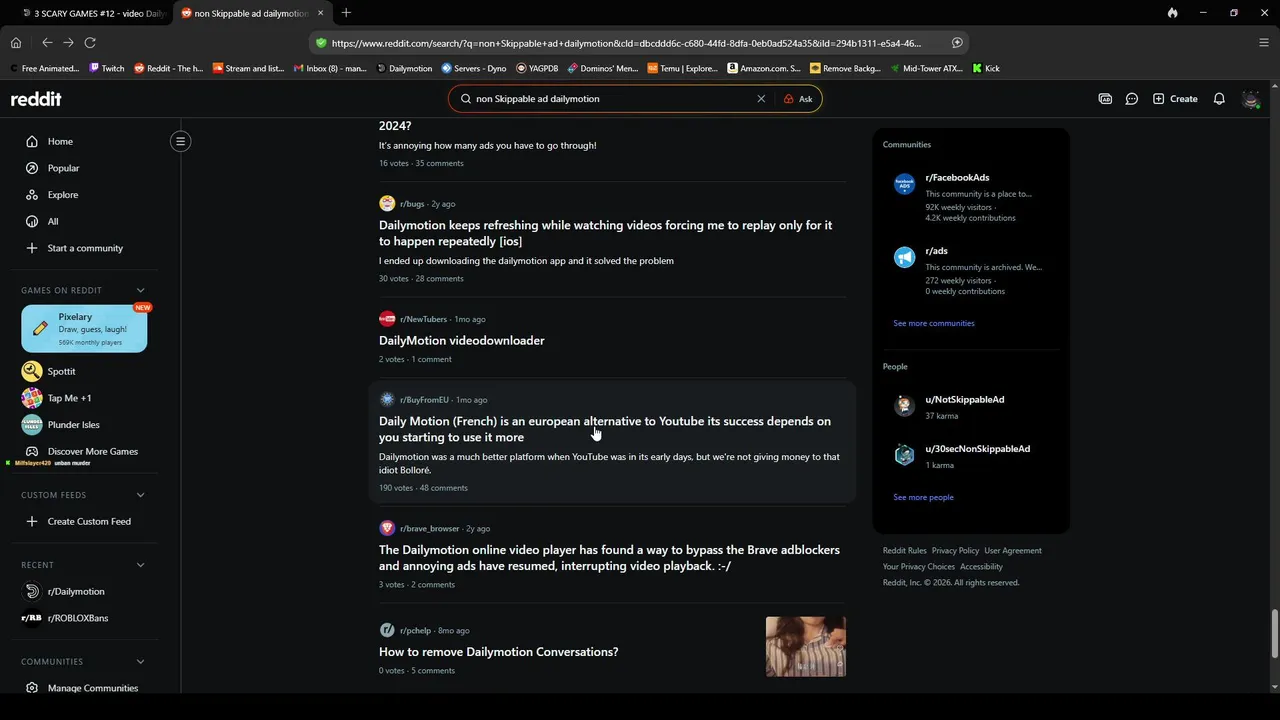Collapse the Recent section

pyautogui.click(x=140, y=565)
